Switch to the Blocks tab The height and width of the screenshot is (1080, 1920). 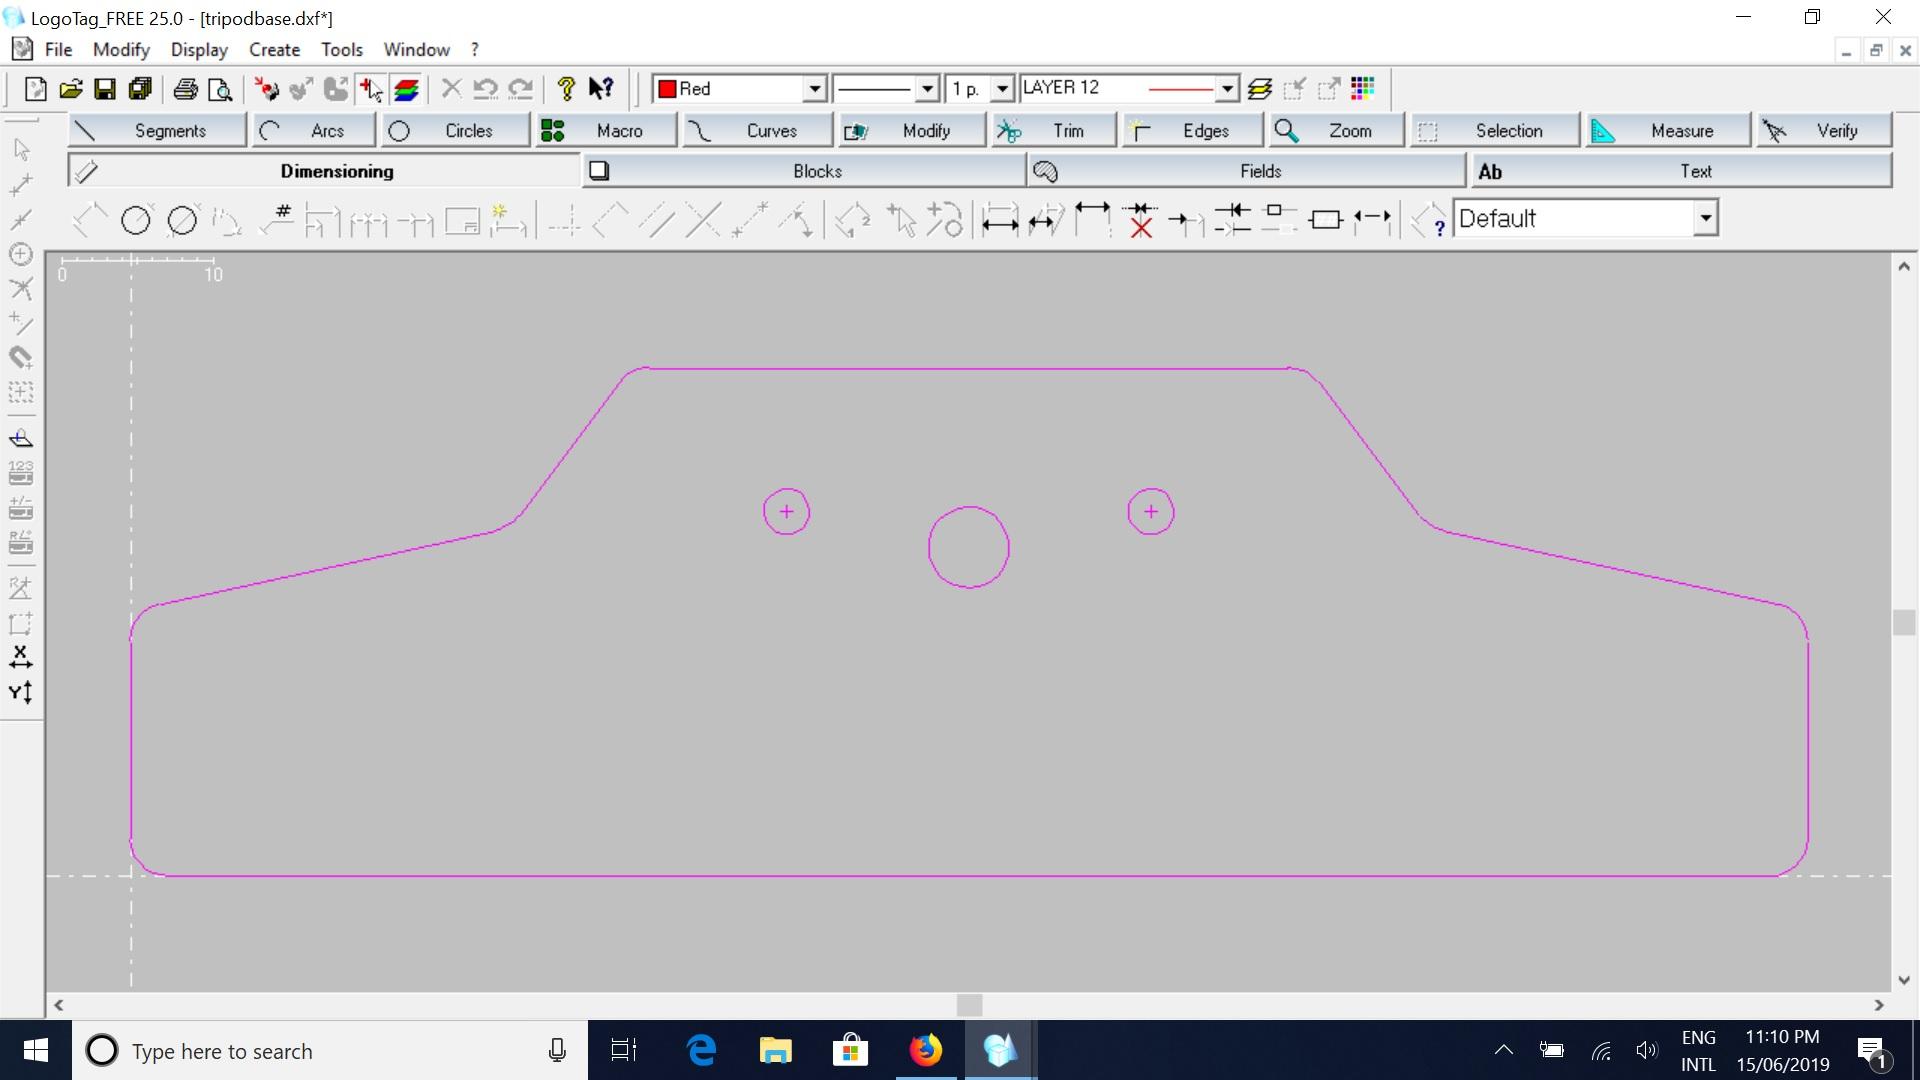tap(804, 171)
